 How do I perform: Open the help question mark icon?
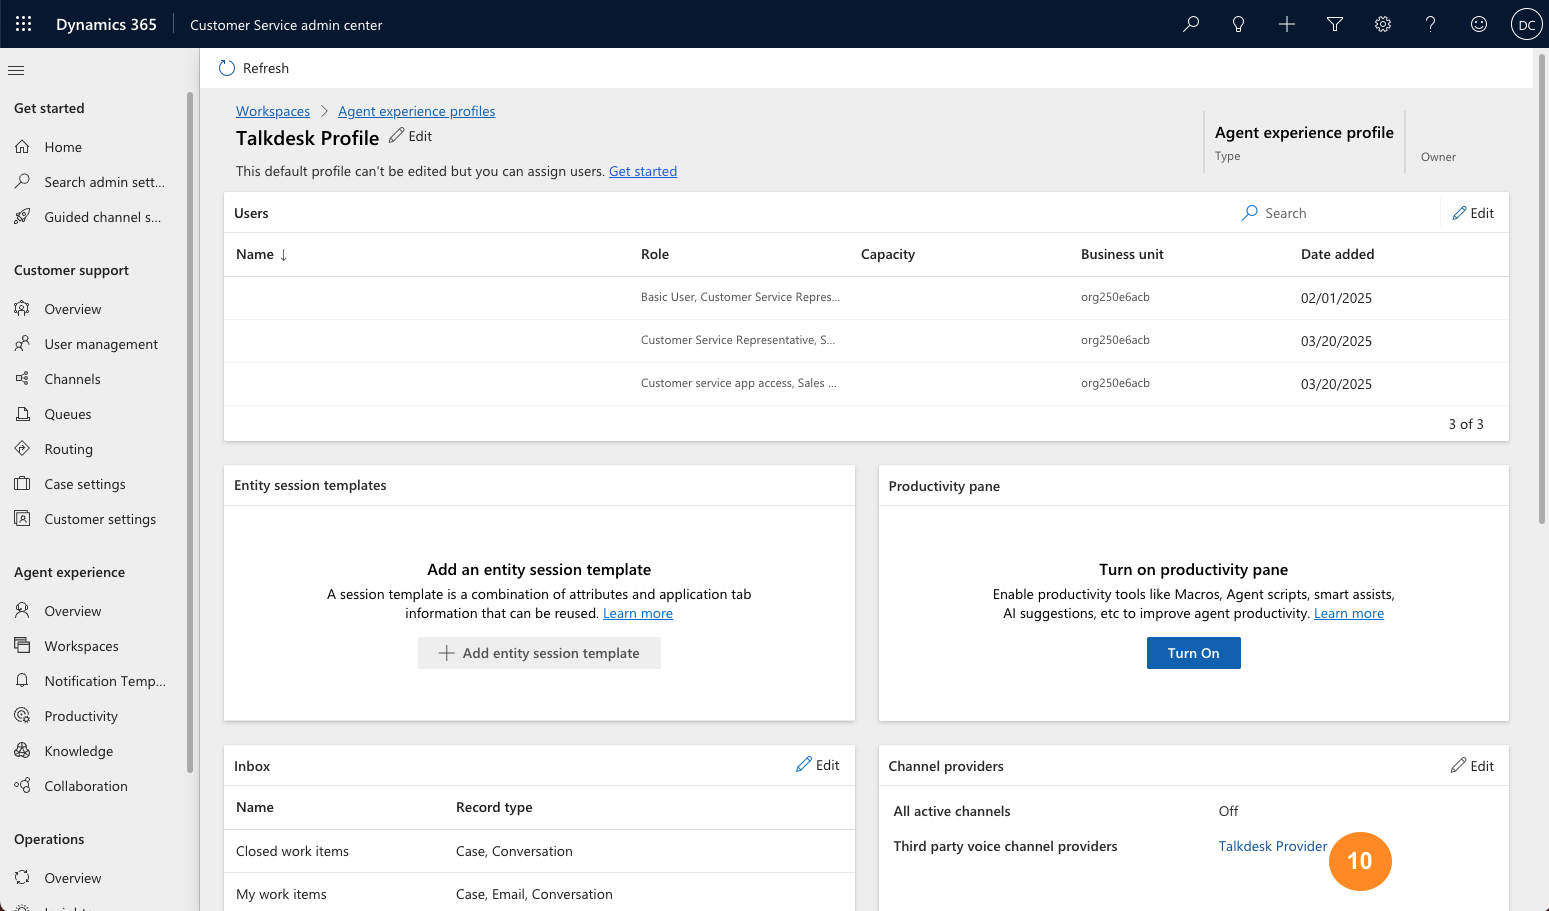pyautogui.click(x=1431, y=24)
